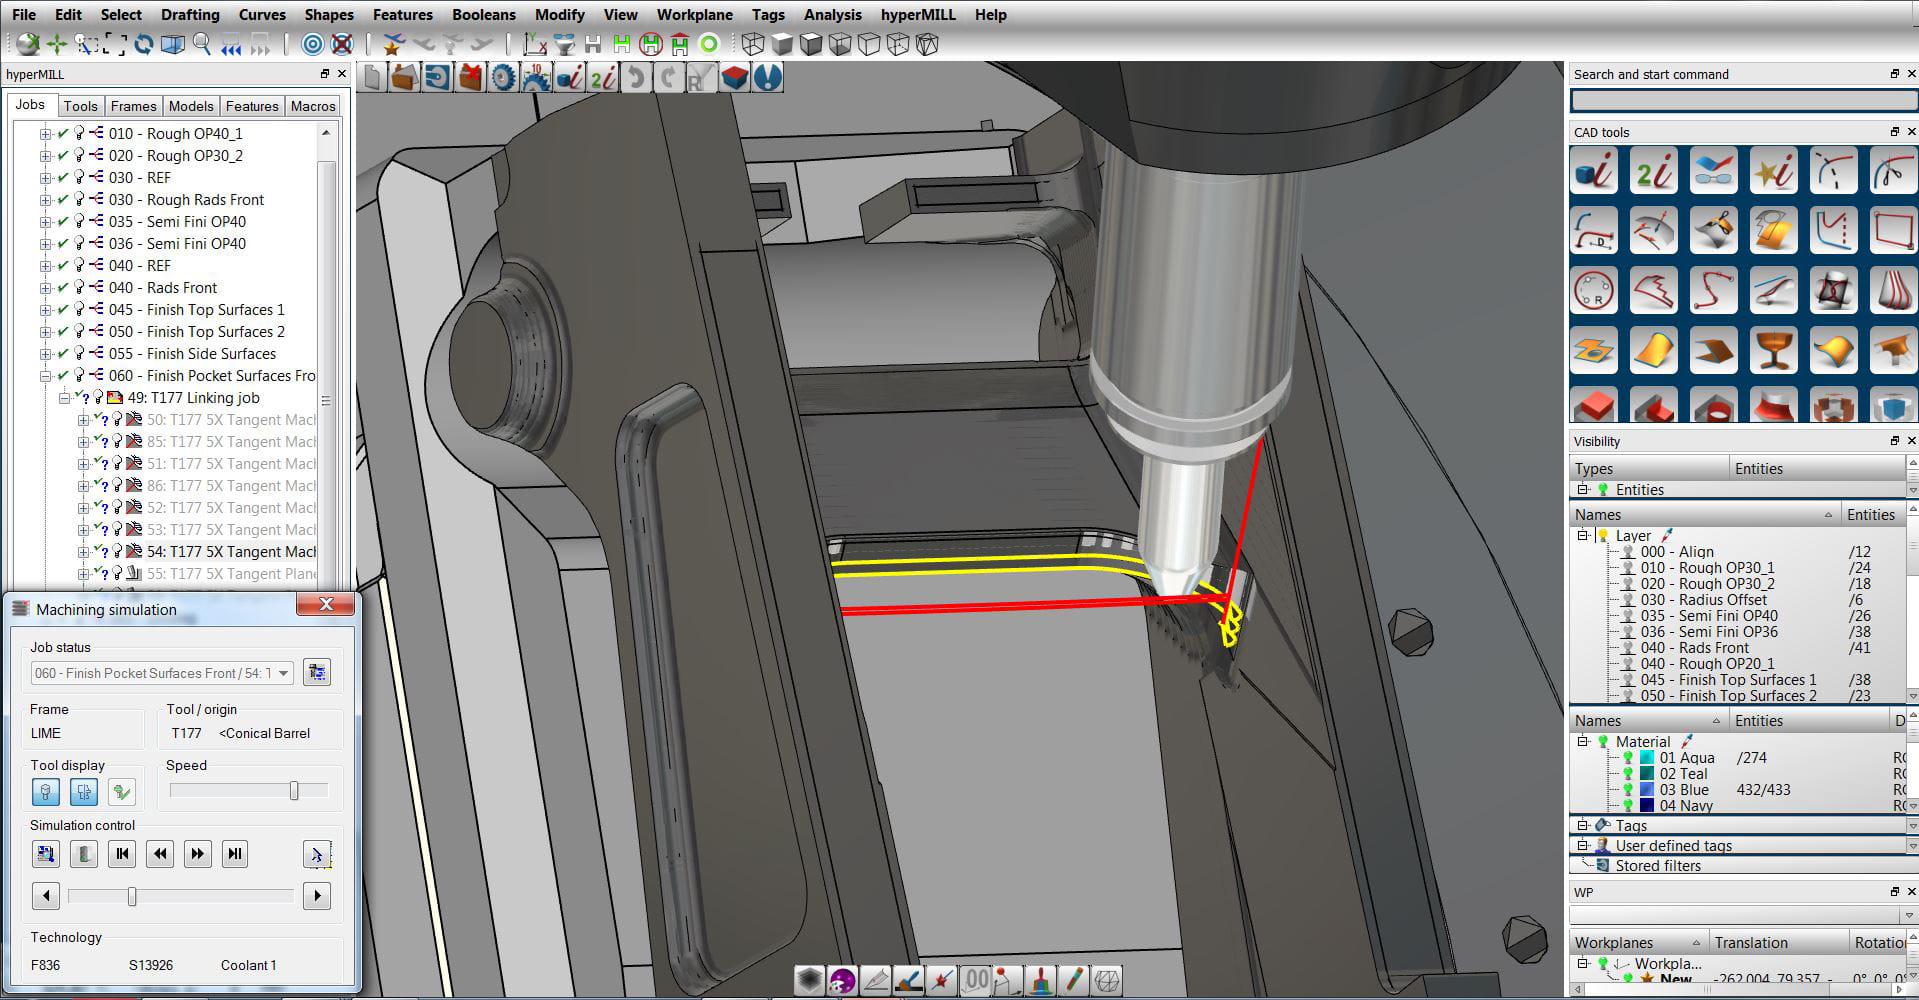Collapse the Layer tree in Visibility panel
The image size is (1919, 1000).
click(1583, 536)
